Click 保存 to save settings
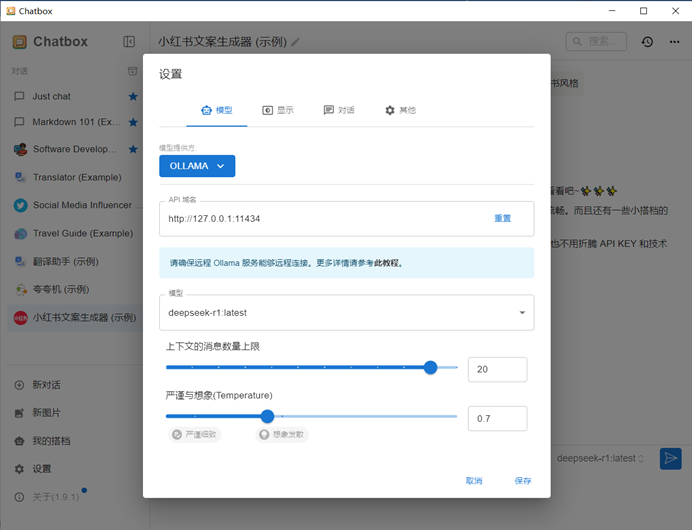The image size is (692, 530). [x=523, y=481]
